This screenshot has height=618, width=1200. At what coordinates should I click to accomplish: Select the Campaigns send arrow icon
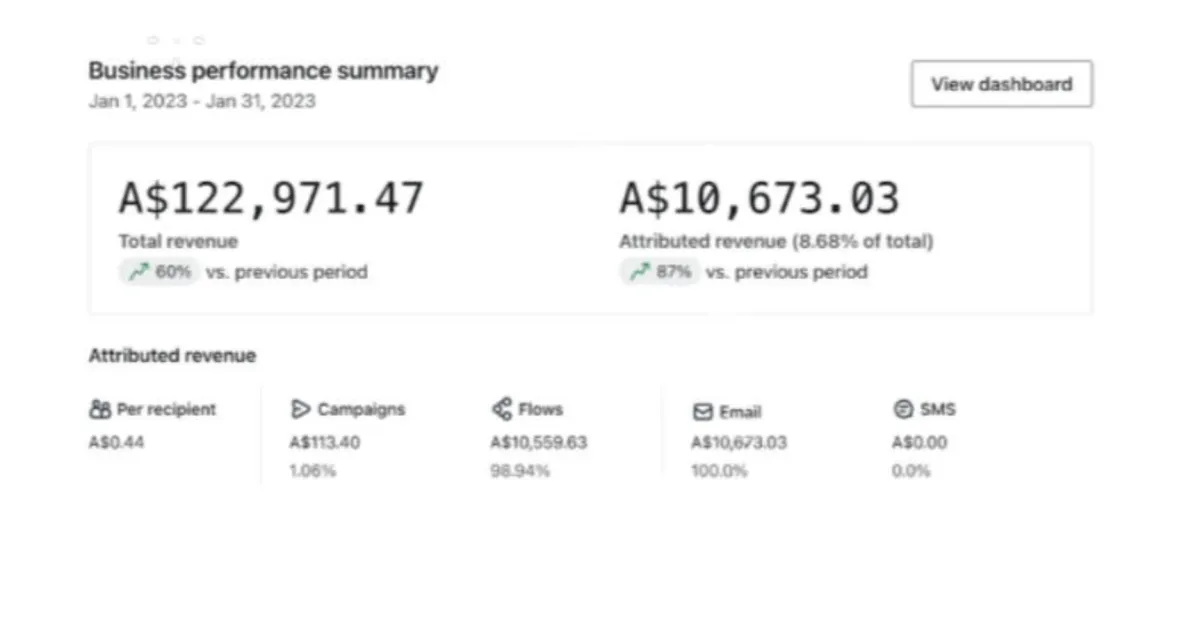coord(300,409)
